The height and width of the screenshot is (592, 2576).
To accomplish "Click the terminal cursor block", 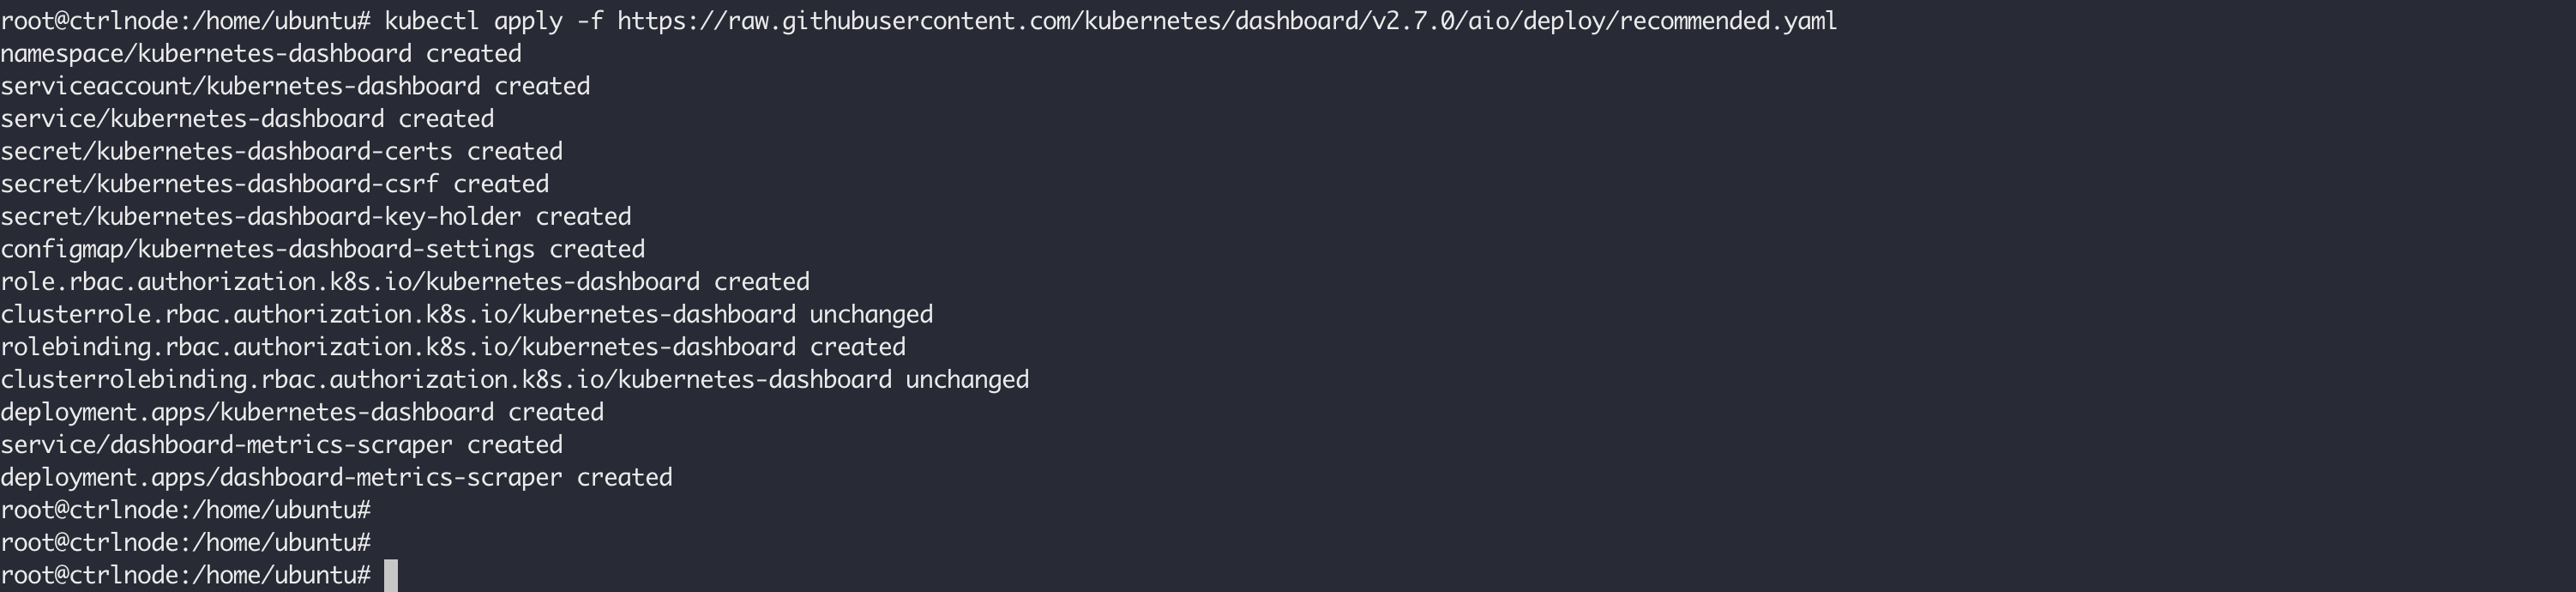I will 391,576.
